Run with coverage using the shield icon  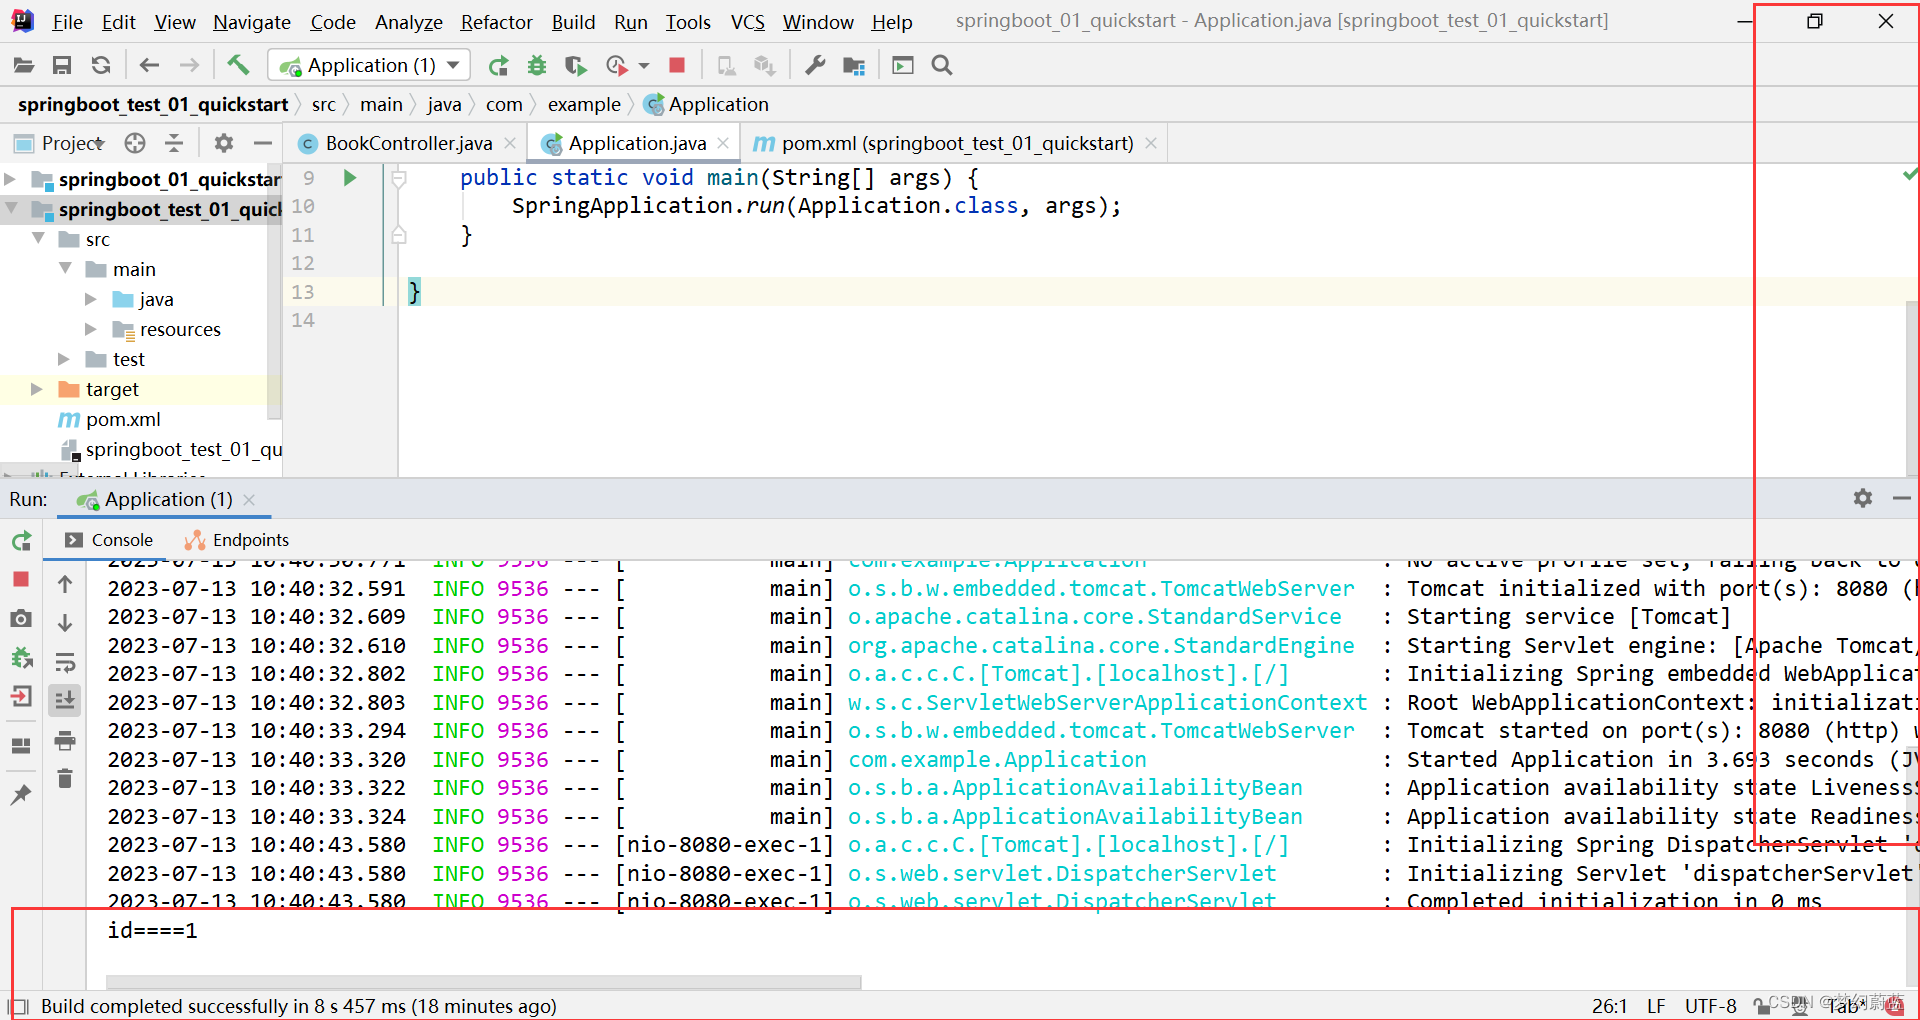click(575, 65)
